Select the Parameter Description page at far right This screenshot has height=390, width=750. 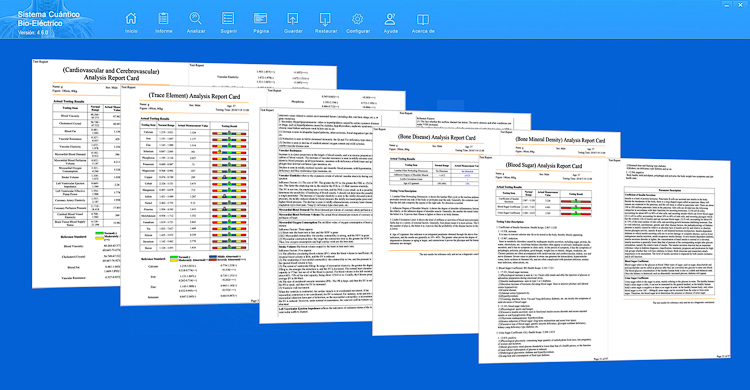tap(670, 258)
